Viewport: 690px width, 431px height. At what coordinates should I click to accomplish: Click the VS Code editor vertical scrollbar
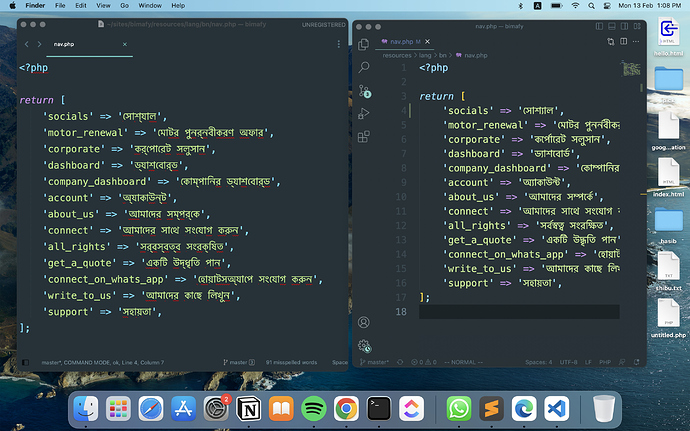(x=642, y=88)
